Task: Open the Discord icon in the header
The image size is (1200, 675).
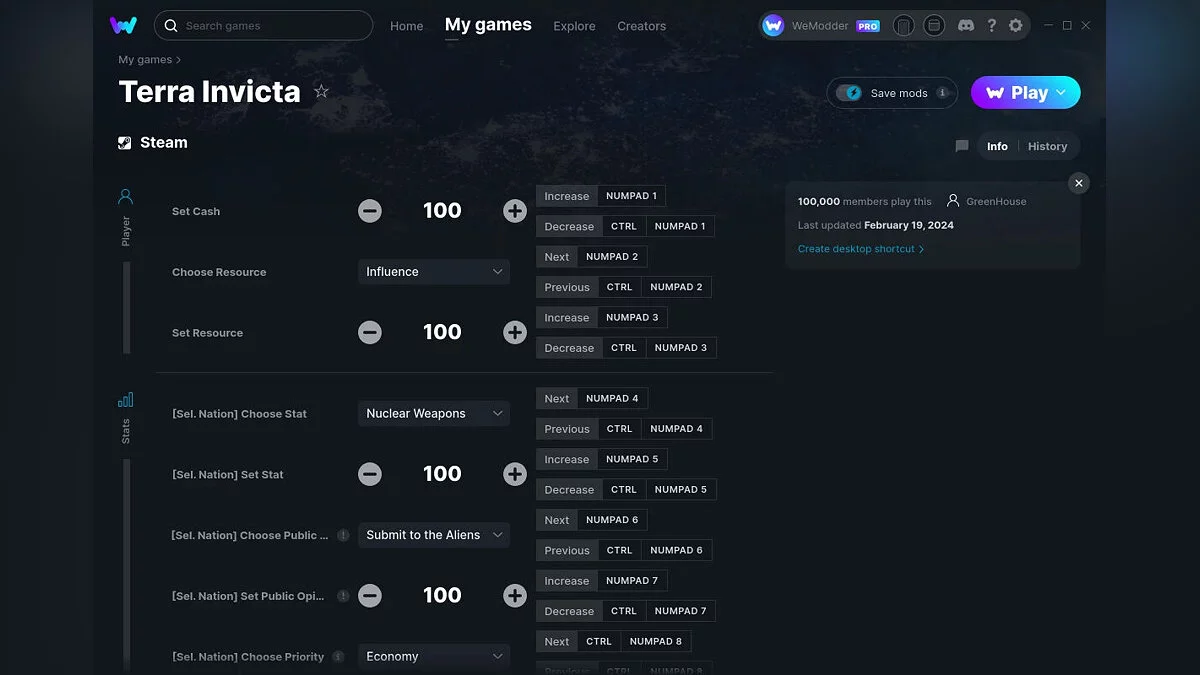Action: 965,26
